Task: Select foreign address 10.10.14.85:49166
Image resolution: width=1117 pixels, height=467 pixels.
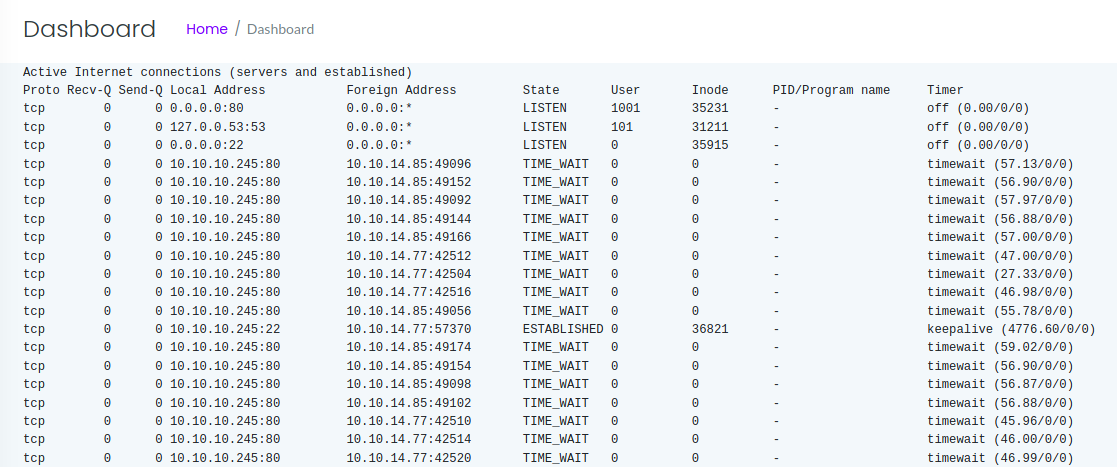Action: [409, 237]
